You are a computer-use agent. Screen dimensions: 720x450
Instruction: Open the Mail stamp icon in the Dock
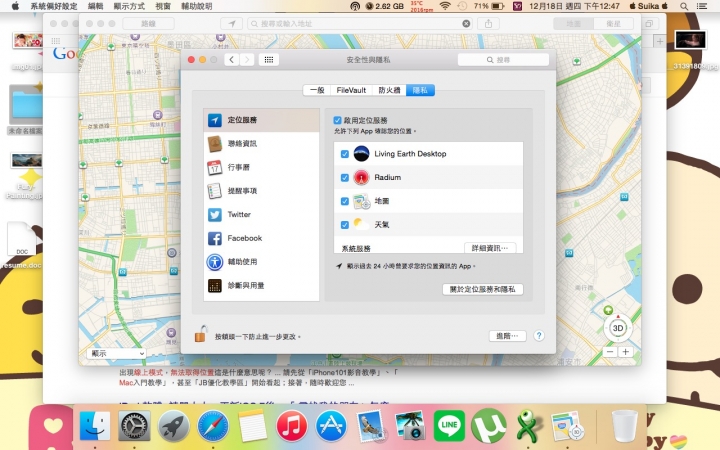(x=371, y=426)
